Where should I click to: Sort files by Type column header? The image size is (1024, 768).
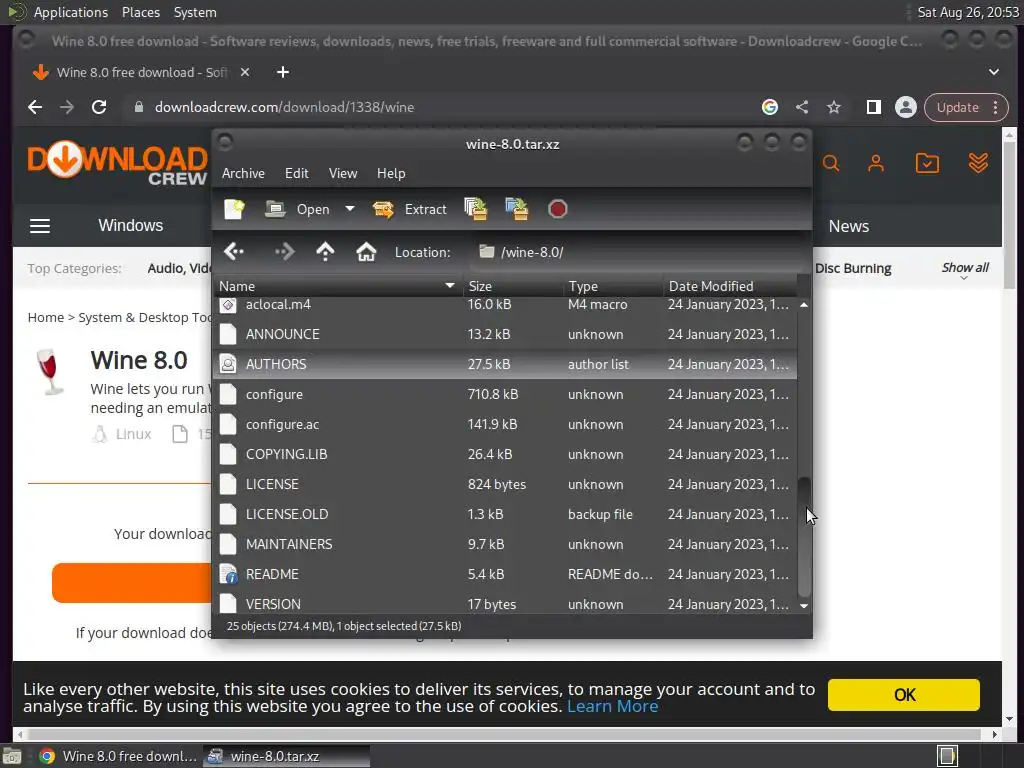[613, 286]
